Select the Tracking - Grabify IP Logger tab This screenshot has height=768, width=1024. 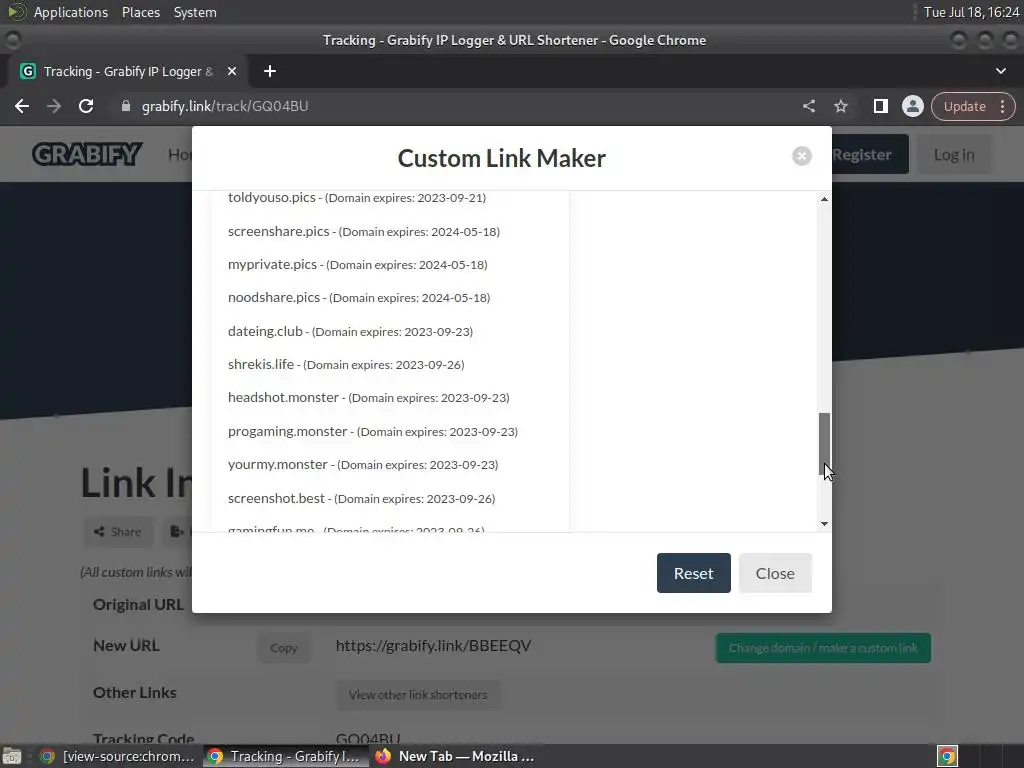[128, 71]
